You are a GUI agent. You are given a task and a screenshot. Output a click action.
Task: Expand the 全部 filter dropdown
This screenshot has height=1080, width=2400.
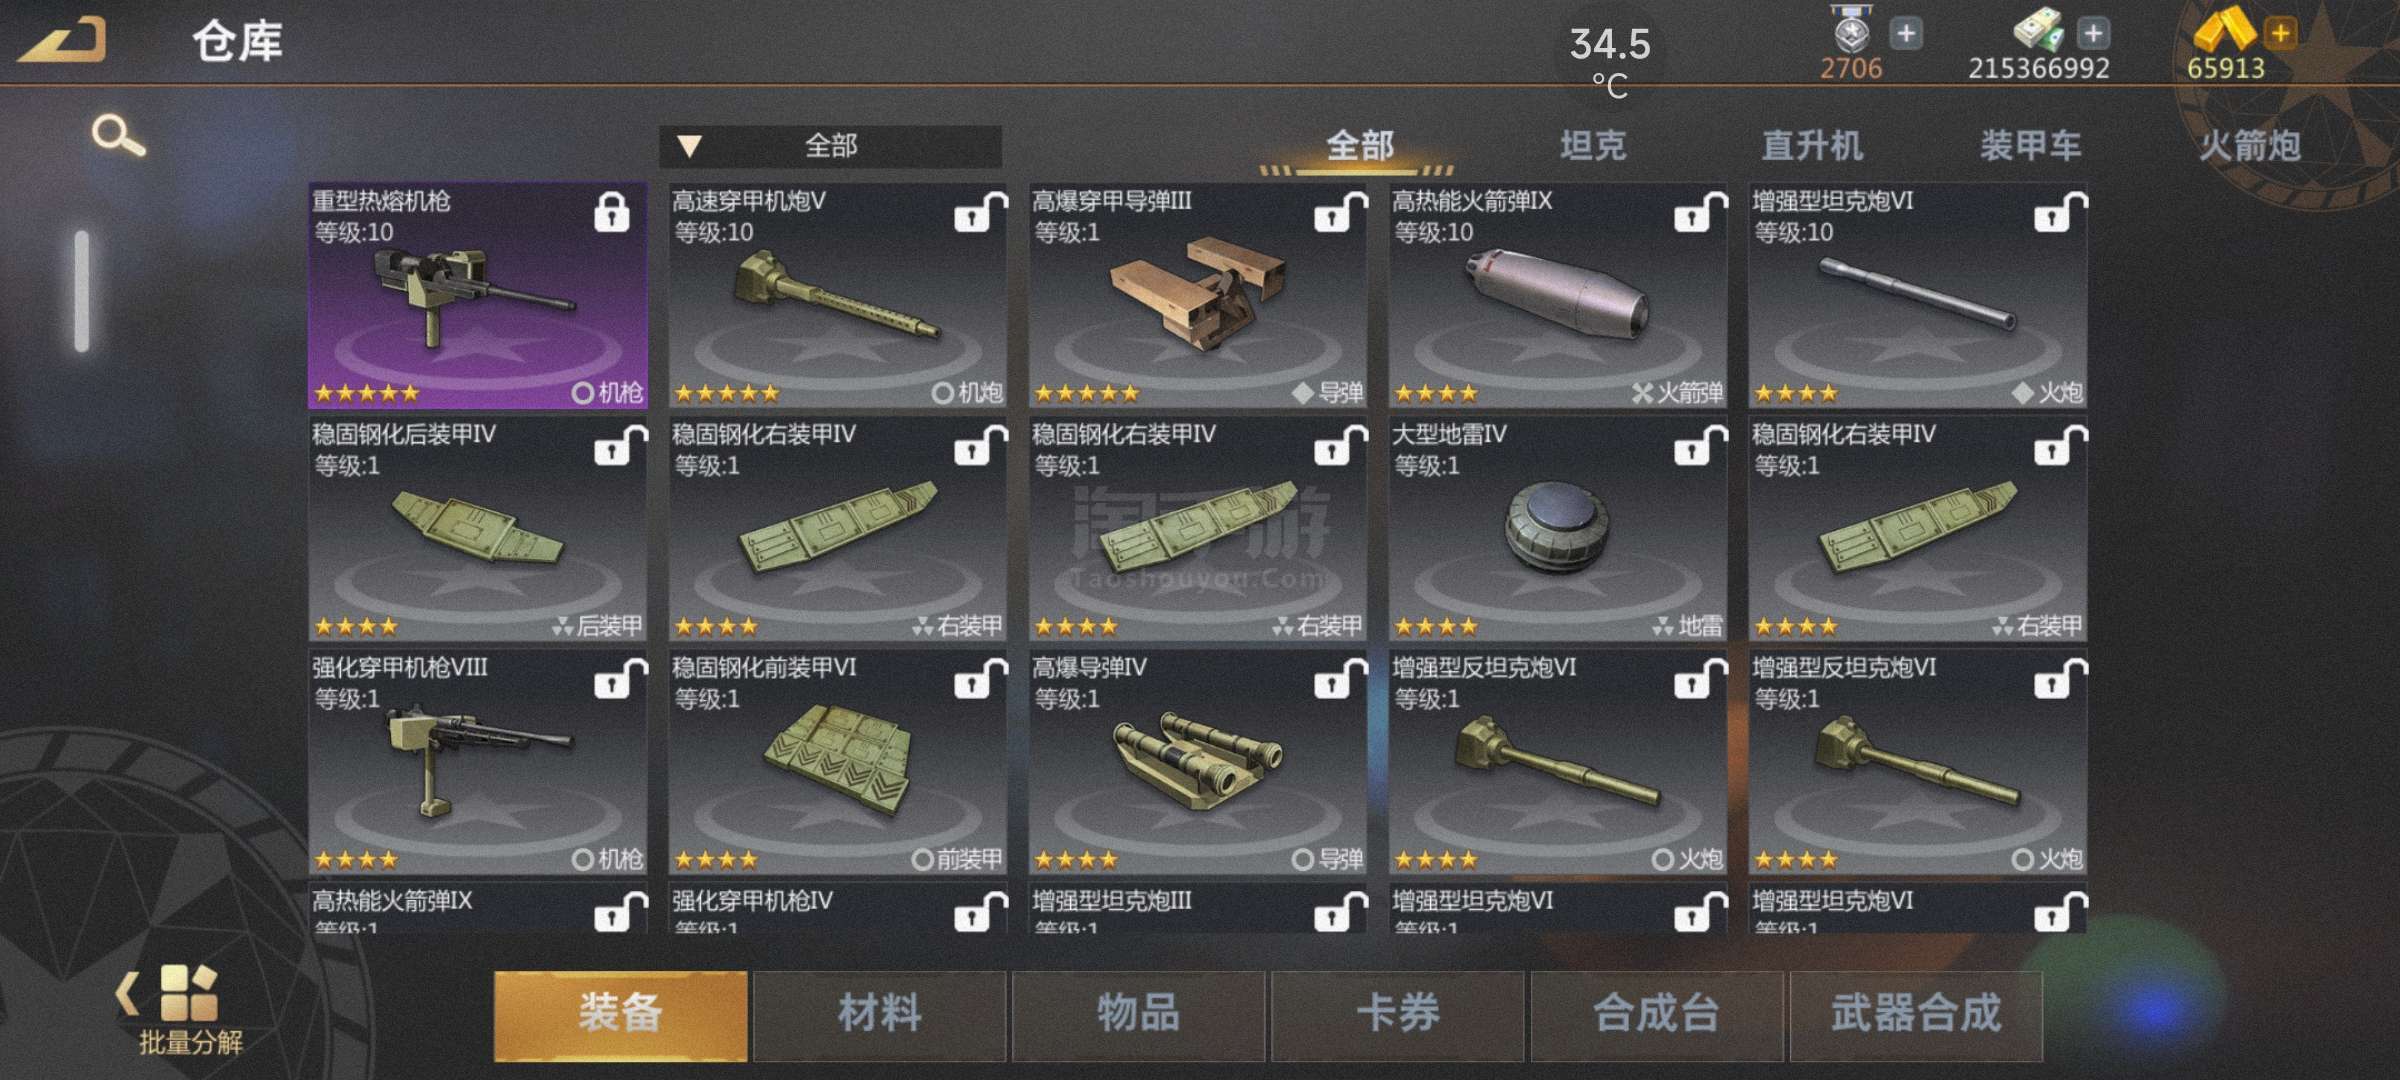pyautogui.click(x=830, y=146)
